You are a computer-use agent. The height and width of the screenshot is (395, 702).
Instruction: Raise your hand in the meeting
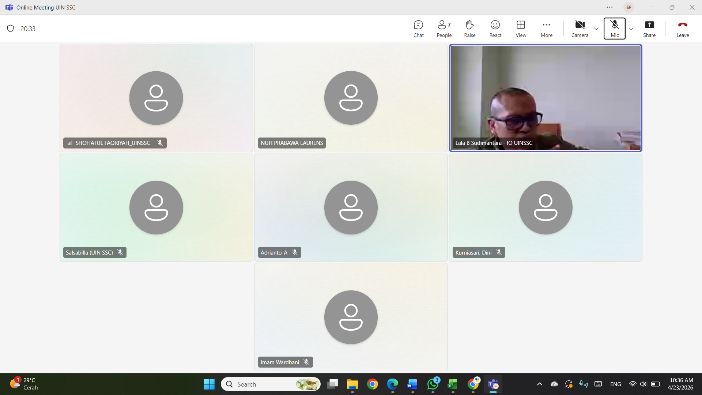coord(469,28)
